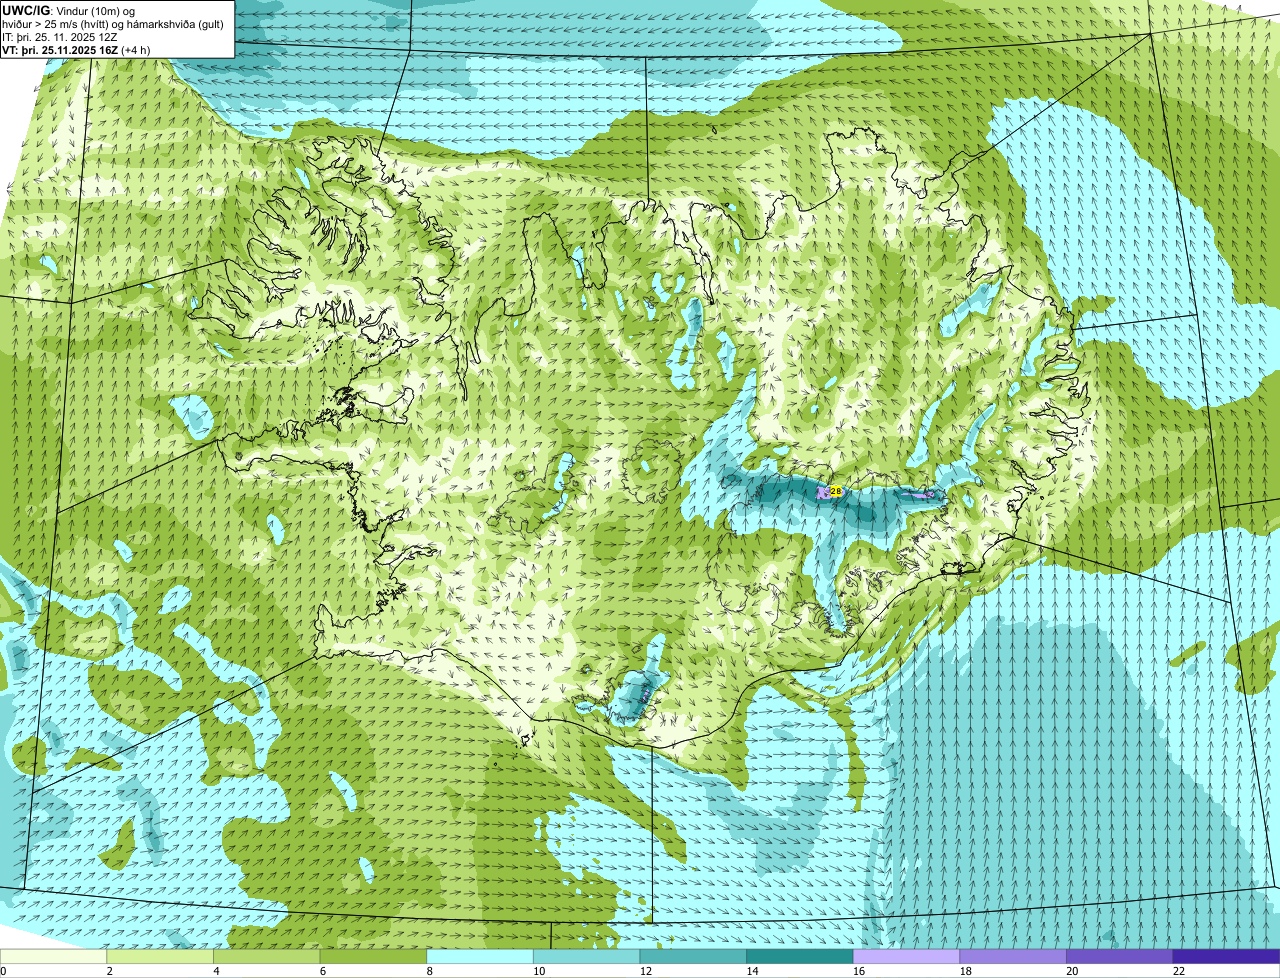Select the 16–18 m/s lavender legend swatch
Screen dimensions: 1280x978
pos(907,956)
